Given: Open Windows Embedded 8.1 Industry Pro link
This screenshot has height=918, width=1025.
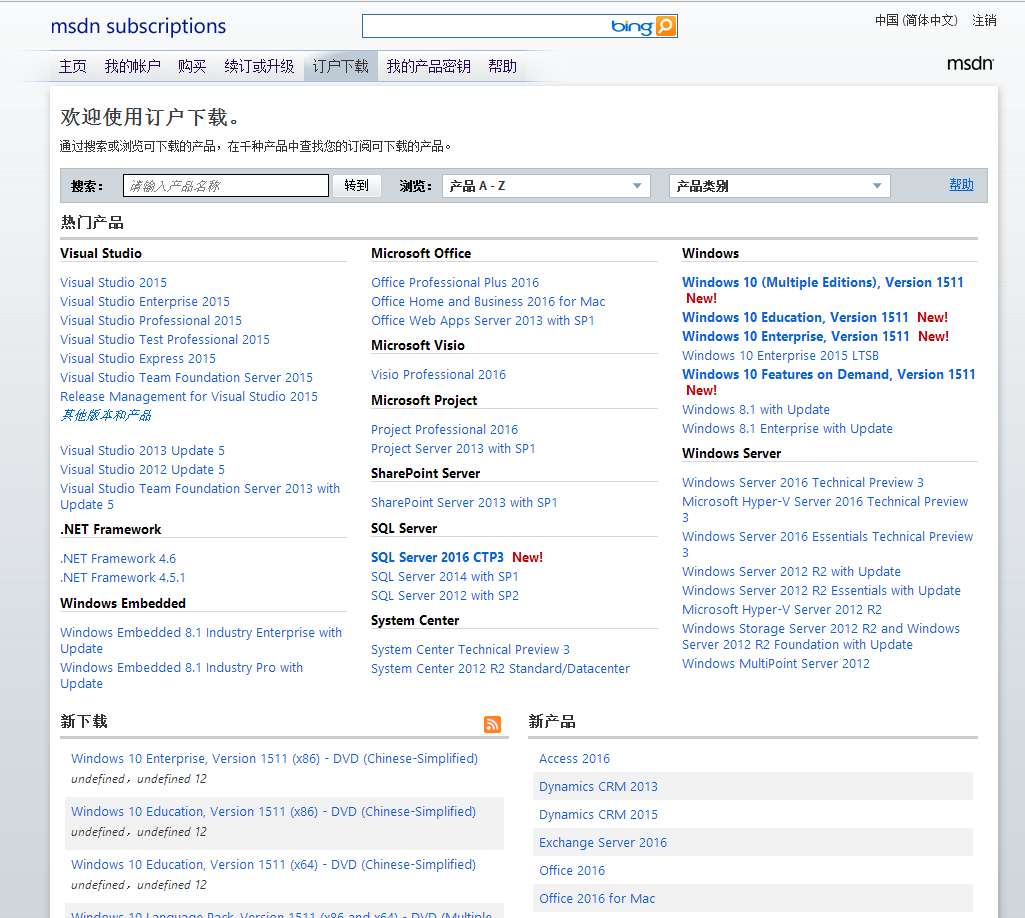Looking at the screenshot, I should pos(181,675).
